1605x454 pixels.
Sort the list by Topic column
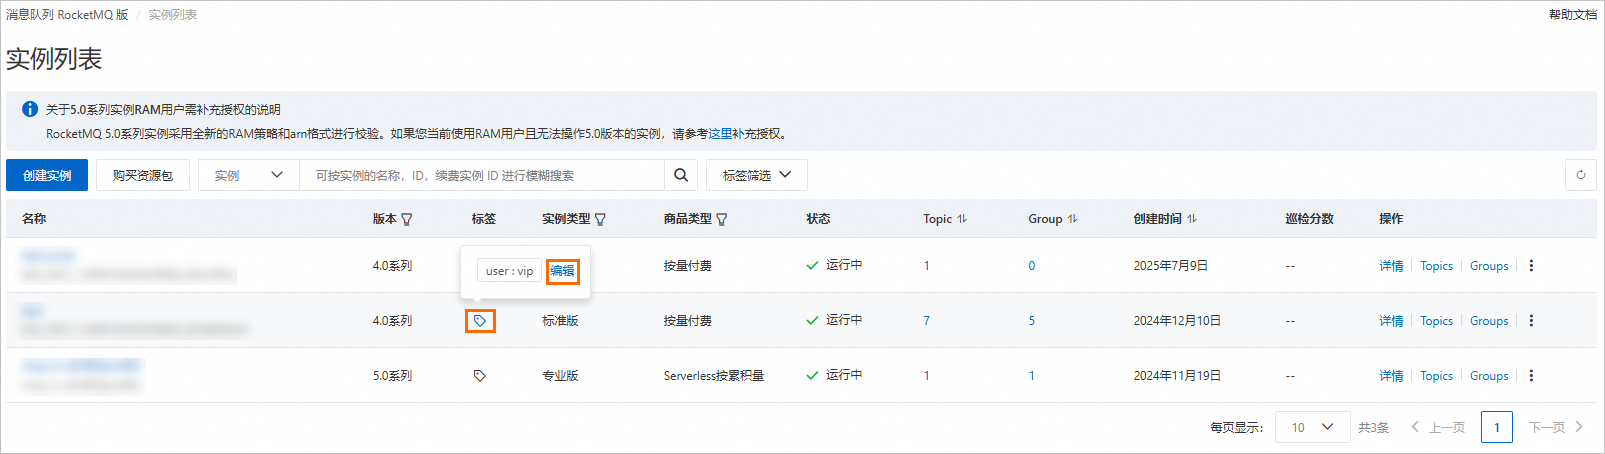tap(962, 219)
